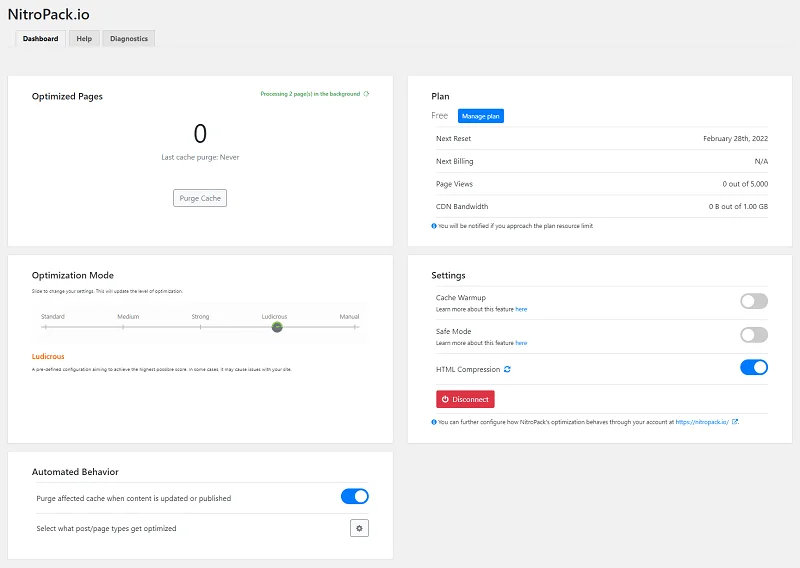Toggle purge affected cache when content updated

[355, 496]
